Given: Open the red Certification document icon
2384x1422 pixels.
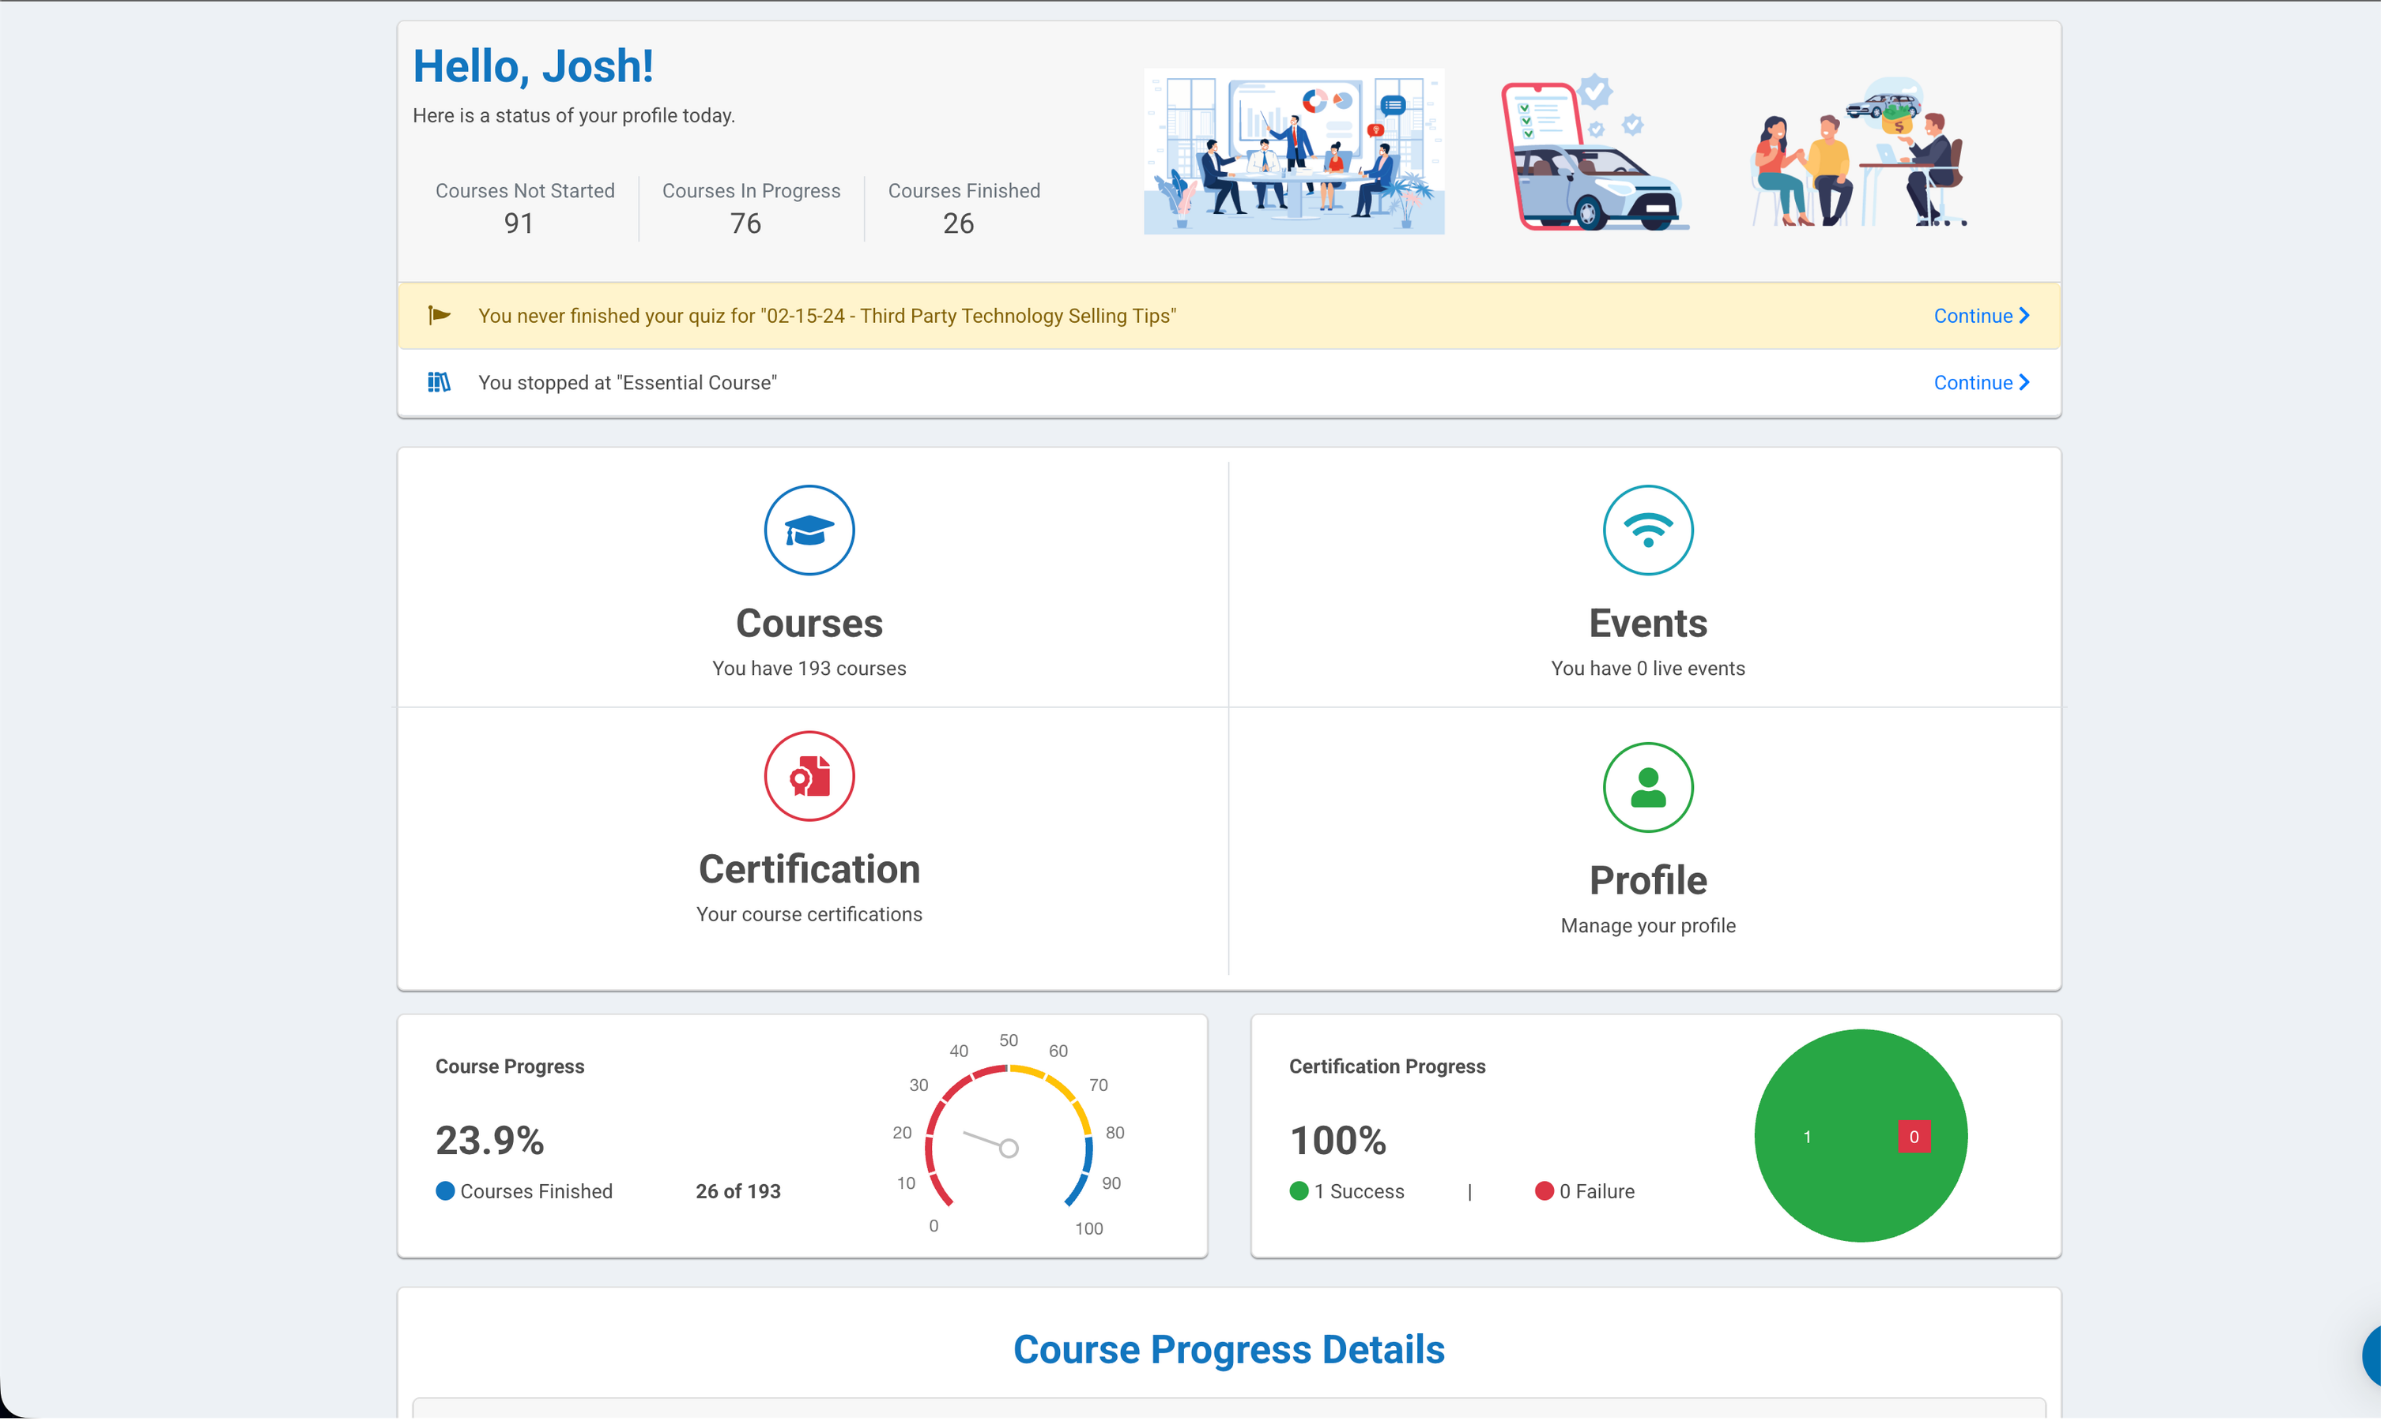Looking at the screenshot, I should 810,777.
